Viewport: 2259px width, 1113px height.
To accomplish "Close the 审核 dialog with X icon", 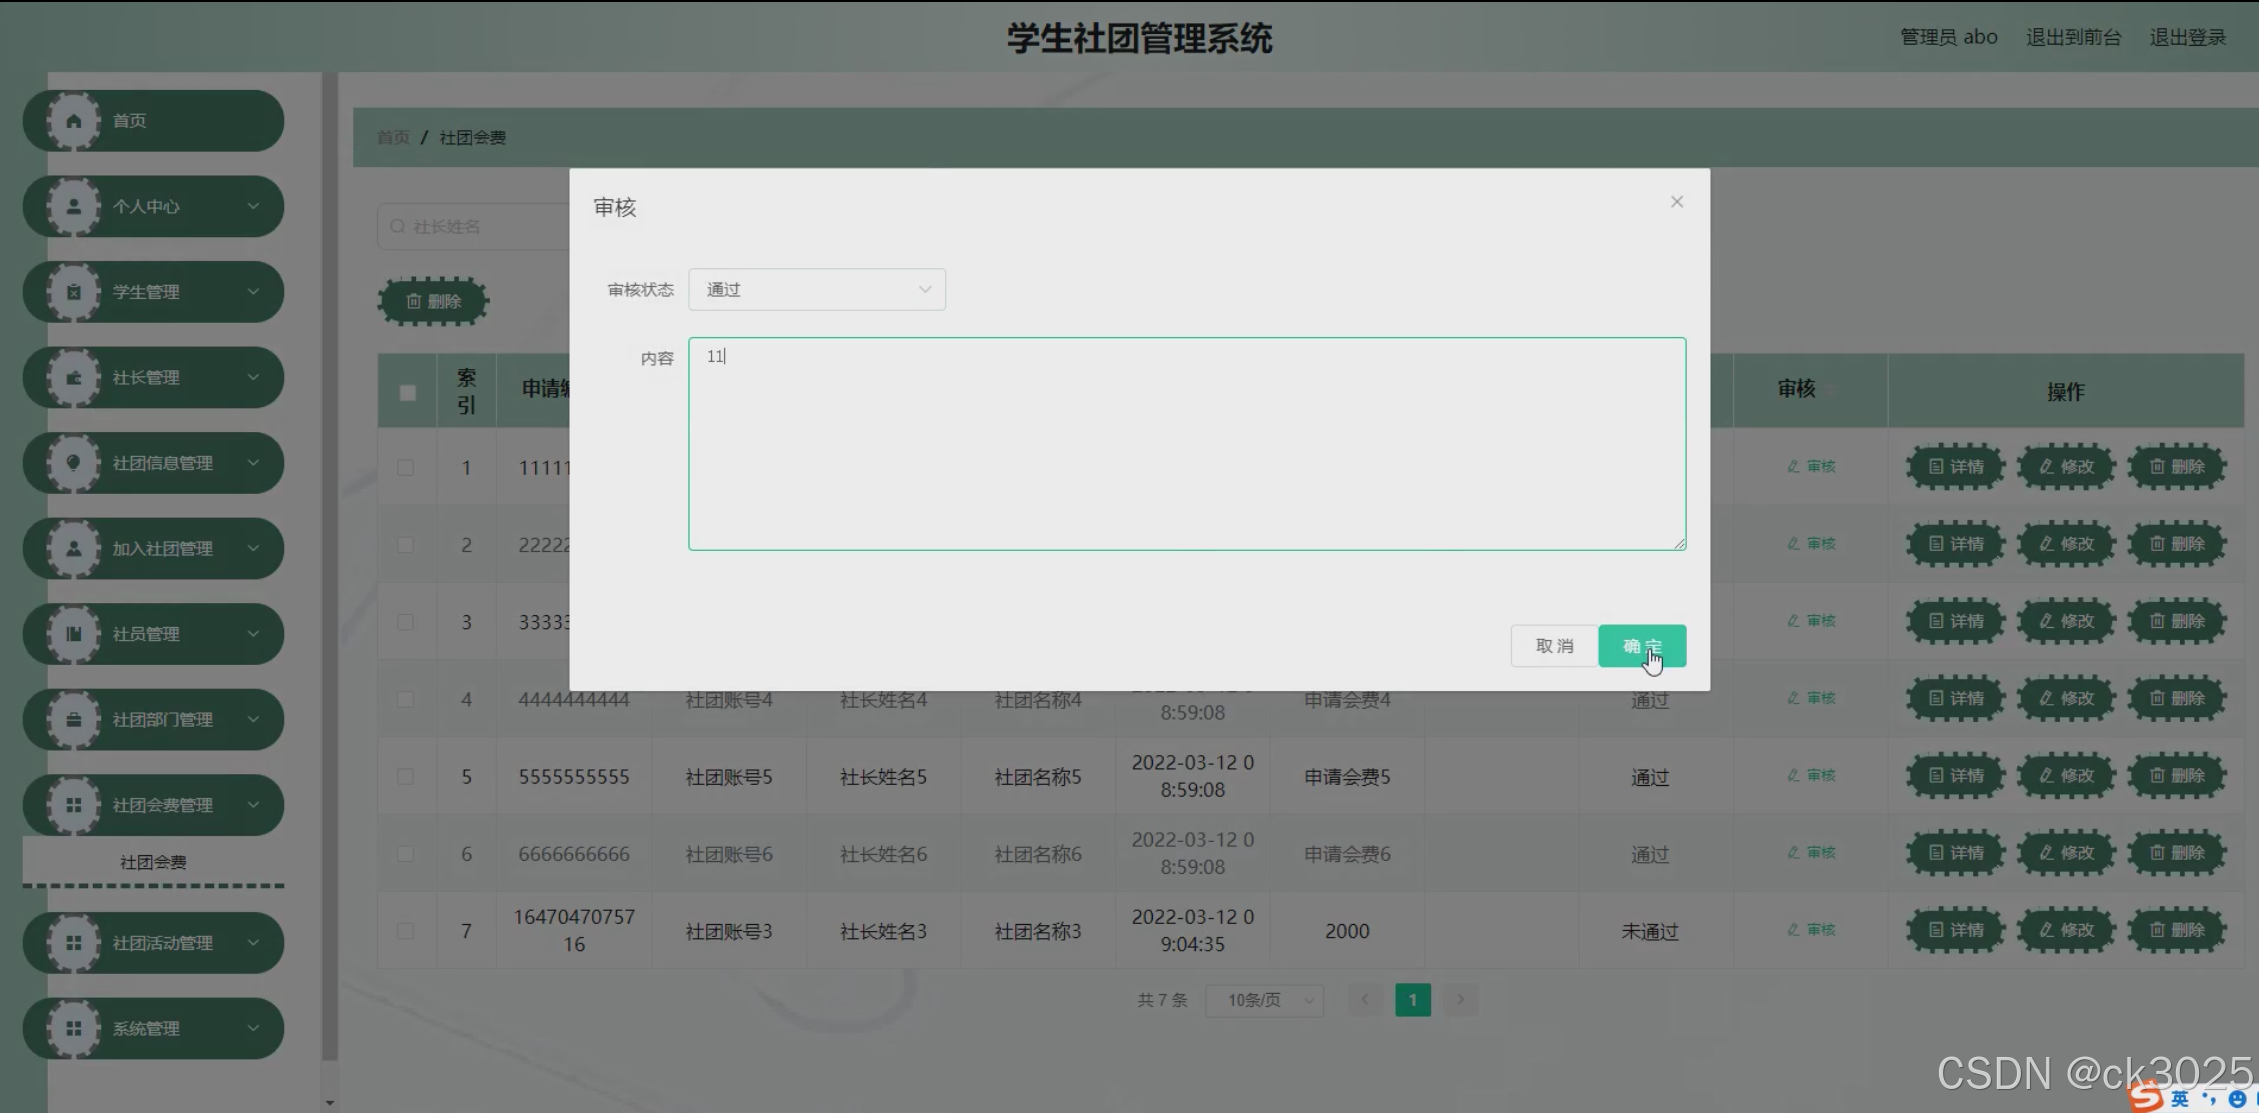I will point(1677,202).
